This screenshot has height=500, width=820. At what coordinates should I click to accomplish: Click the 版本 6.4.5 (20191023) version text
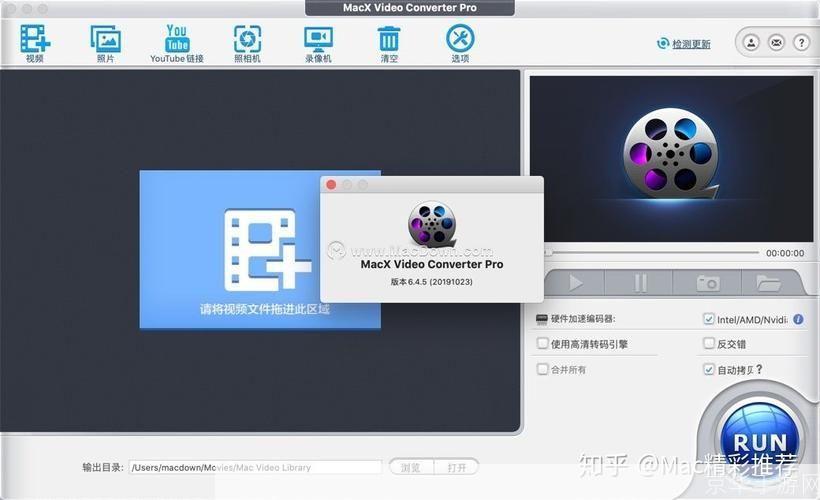point(432,282)
